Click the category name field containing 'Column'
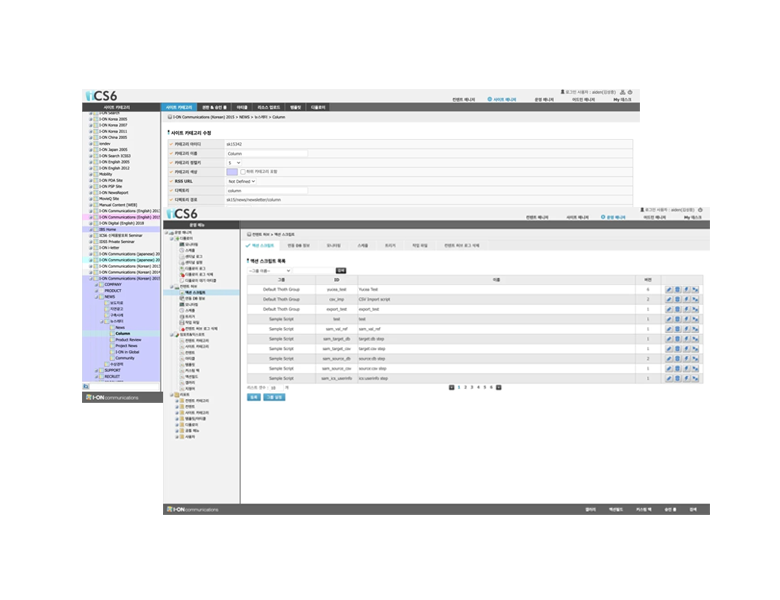 click(266, 153)
